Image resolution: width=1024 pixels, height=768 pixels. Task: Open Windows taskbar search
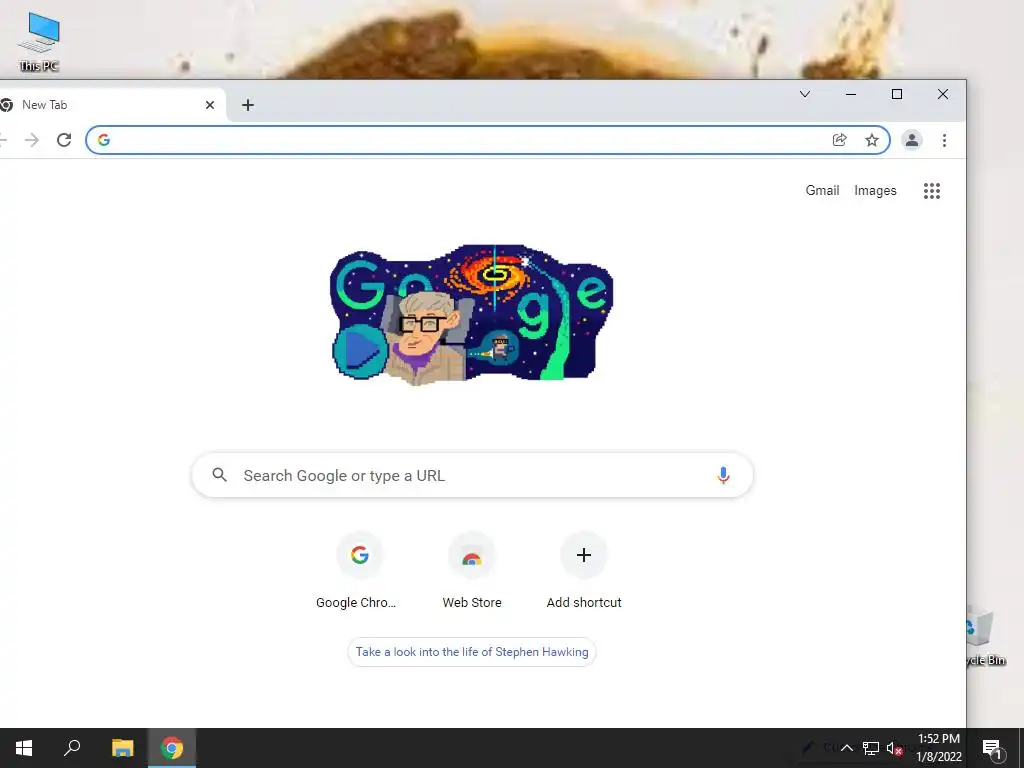click(72, 748)
